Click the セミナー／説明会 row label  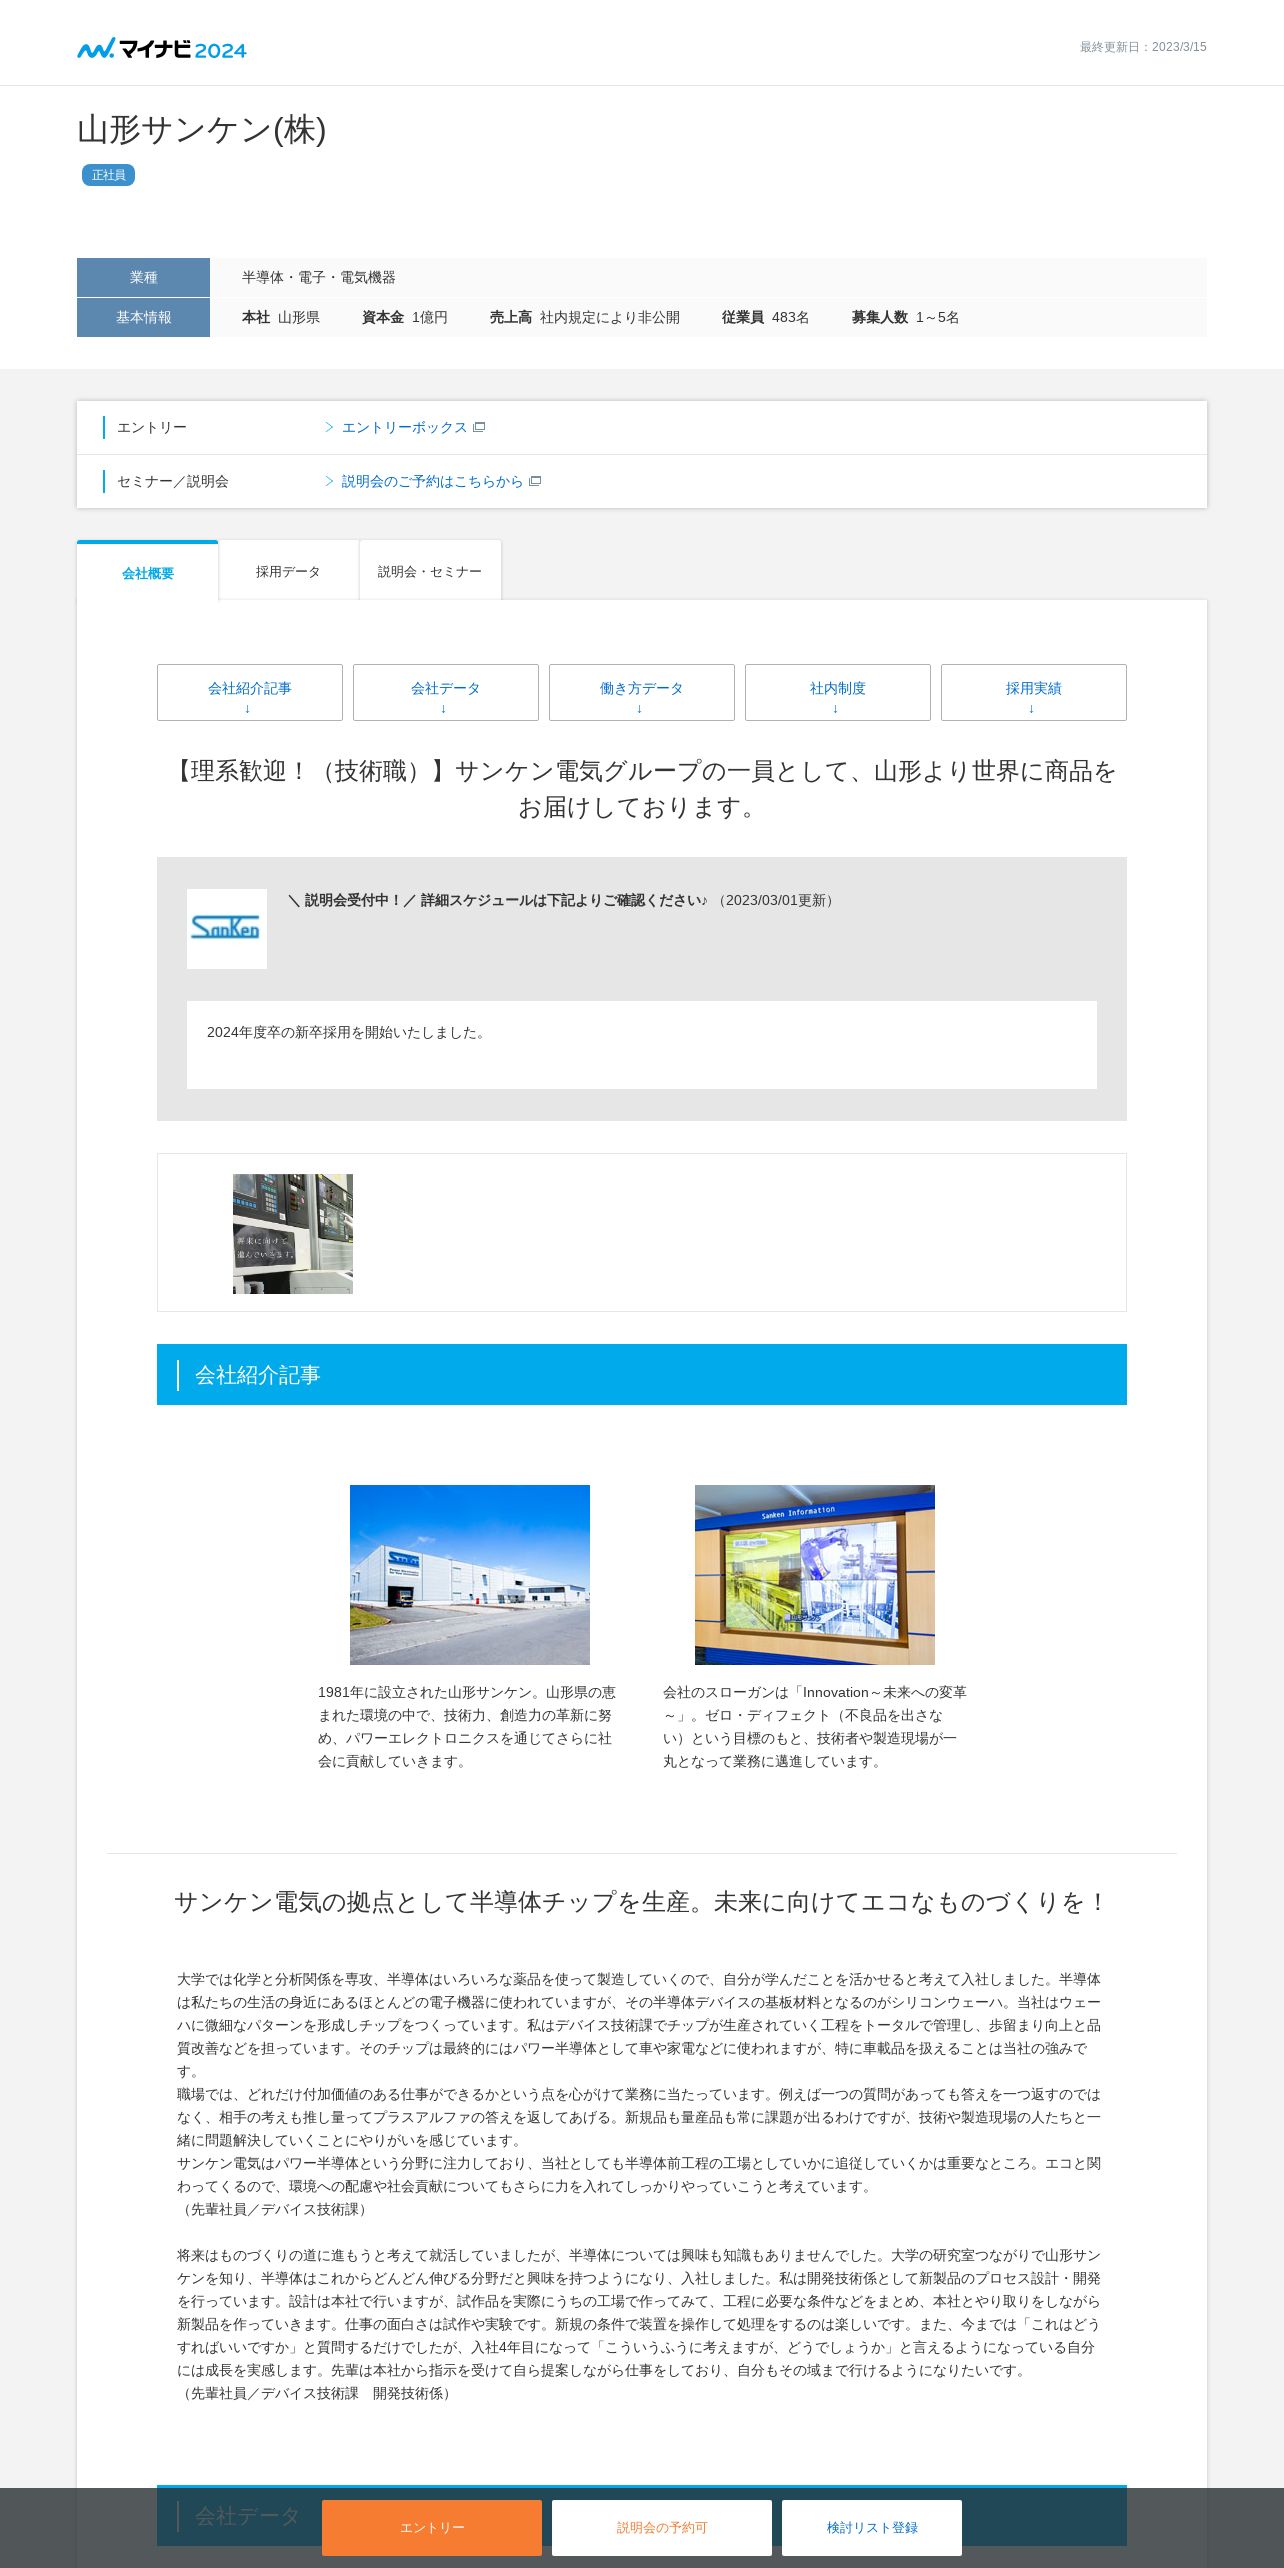pyautogui.click(x=173, y=481)
